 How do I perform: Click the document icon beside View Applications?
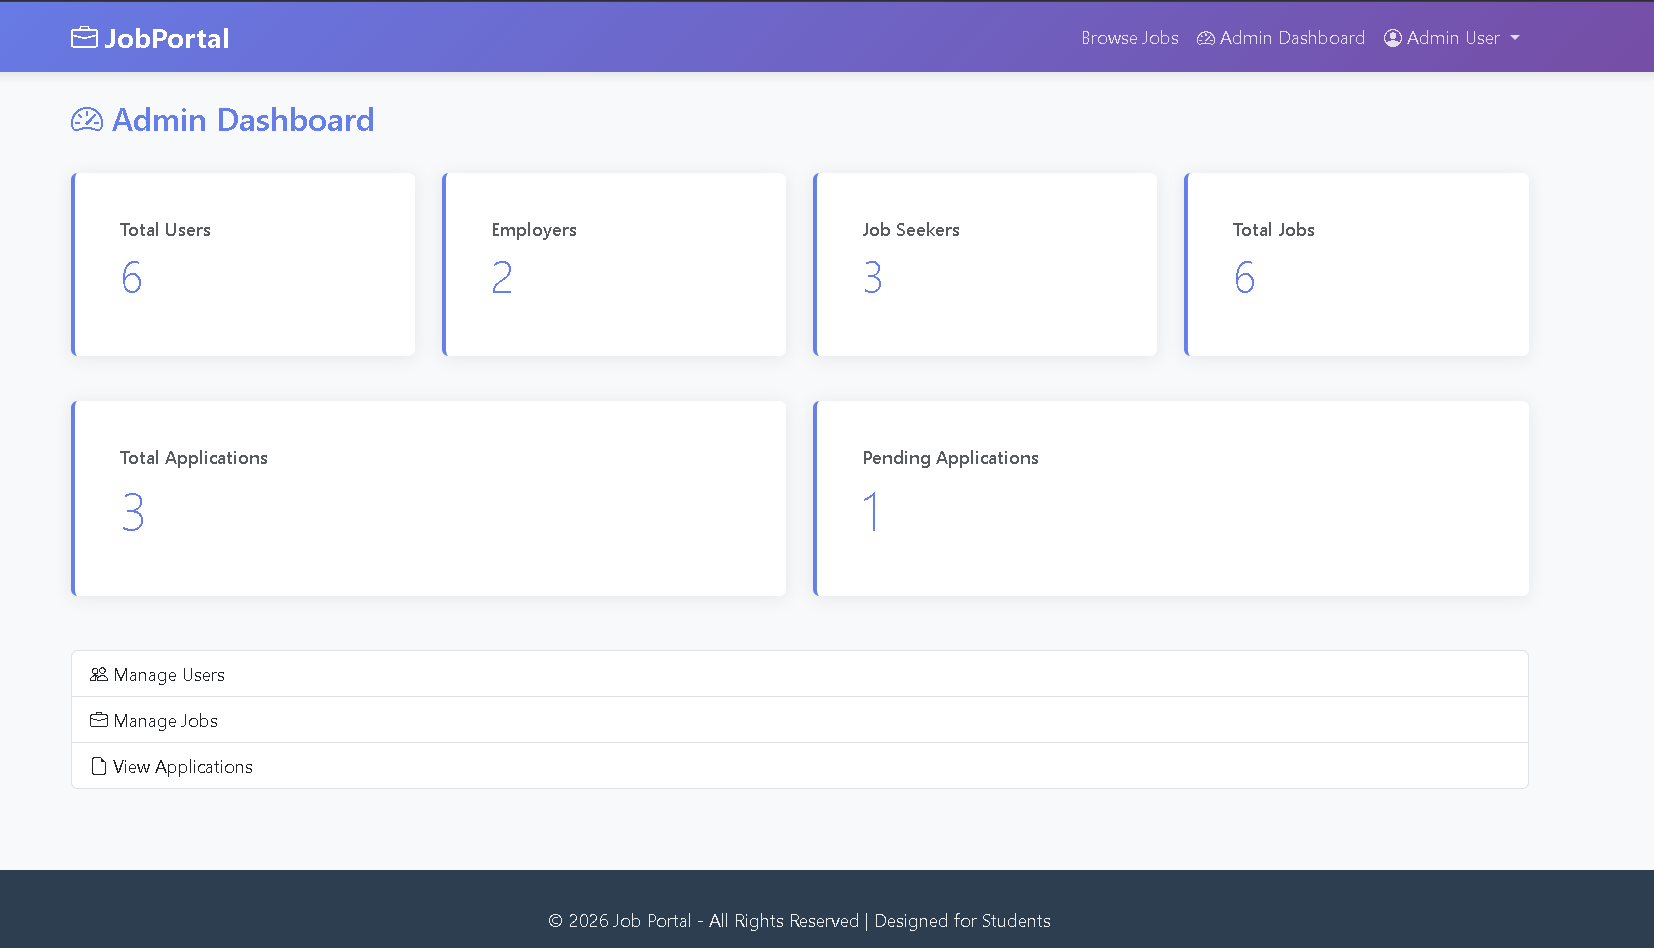coord(99,766)
